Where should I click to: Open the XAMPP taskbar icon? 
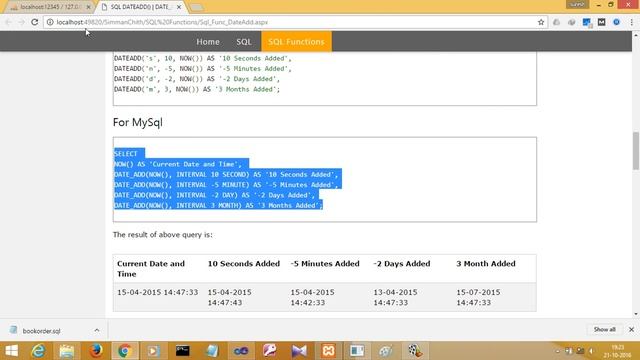click(329, 351)
